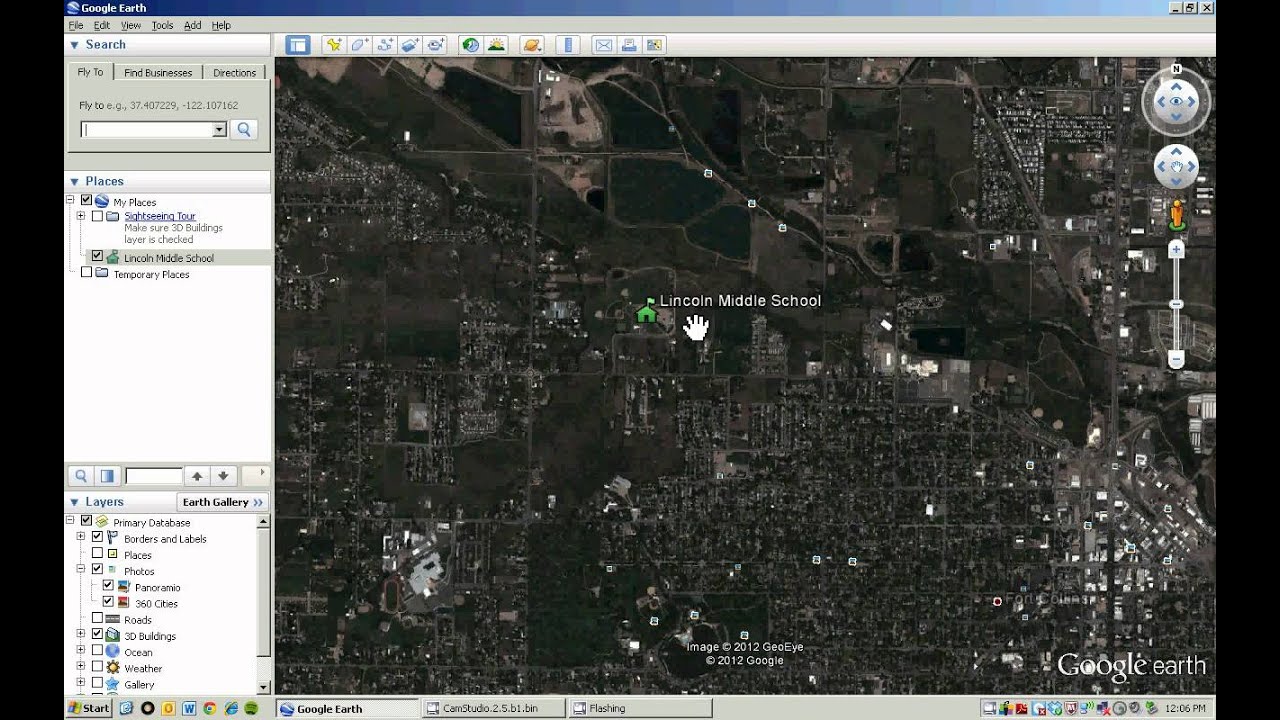
Task: Open the Earth Gallery button
Action: point(223,502)
